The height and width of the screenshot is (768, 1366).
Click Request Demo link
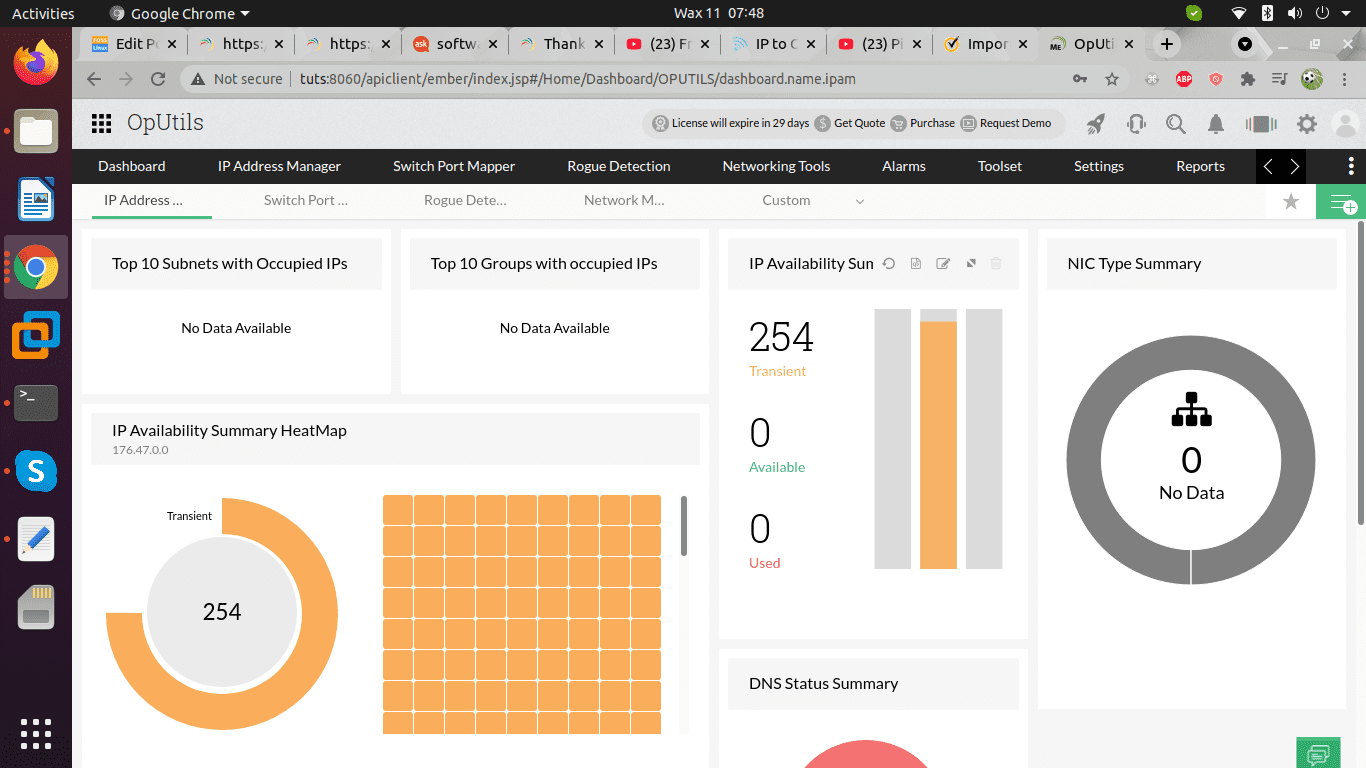1015,123
